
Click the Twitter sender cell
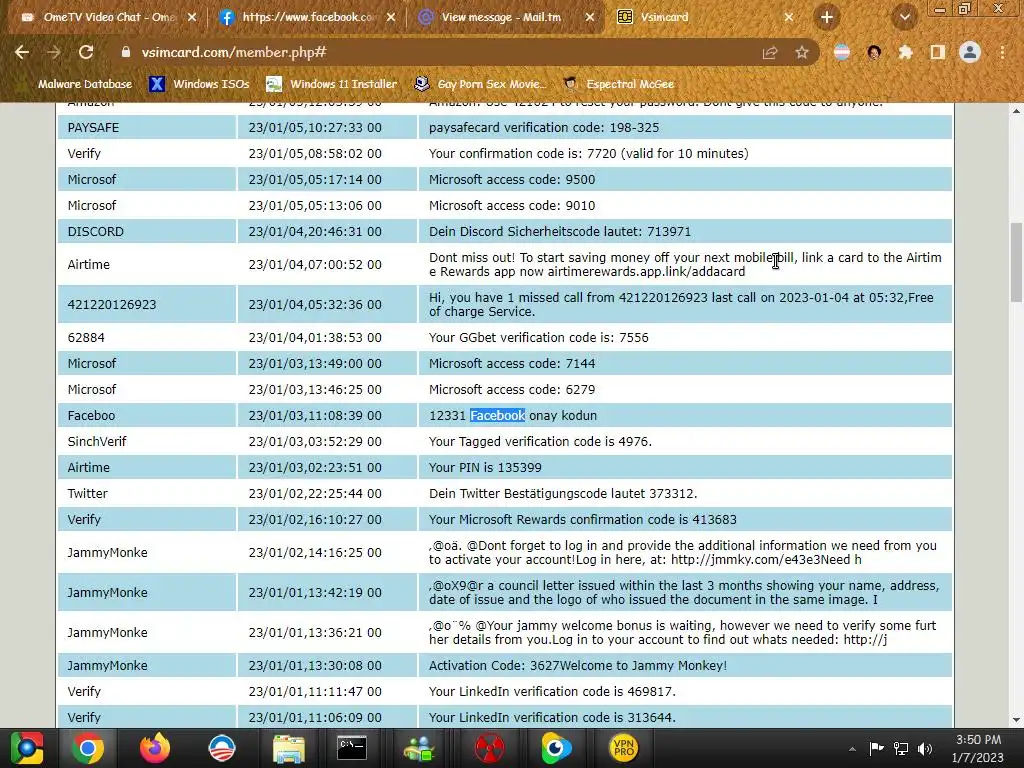[x=147, y=494]
